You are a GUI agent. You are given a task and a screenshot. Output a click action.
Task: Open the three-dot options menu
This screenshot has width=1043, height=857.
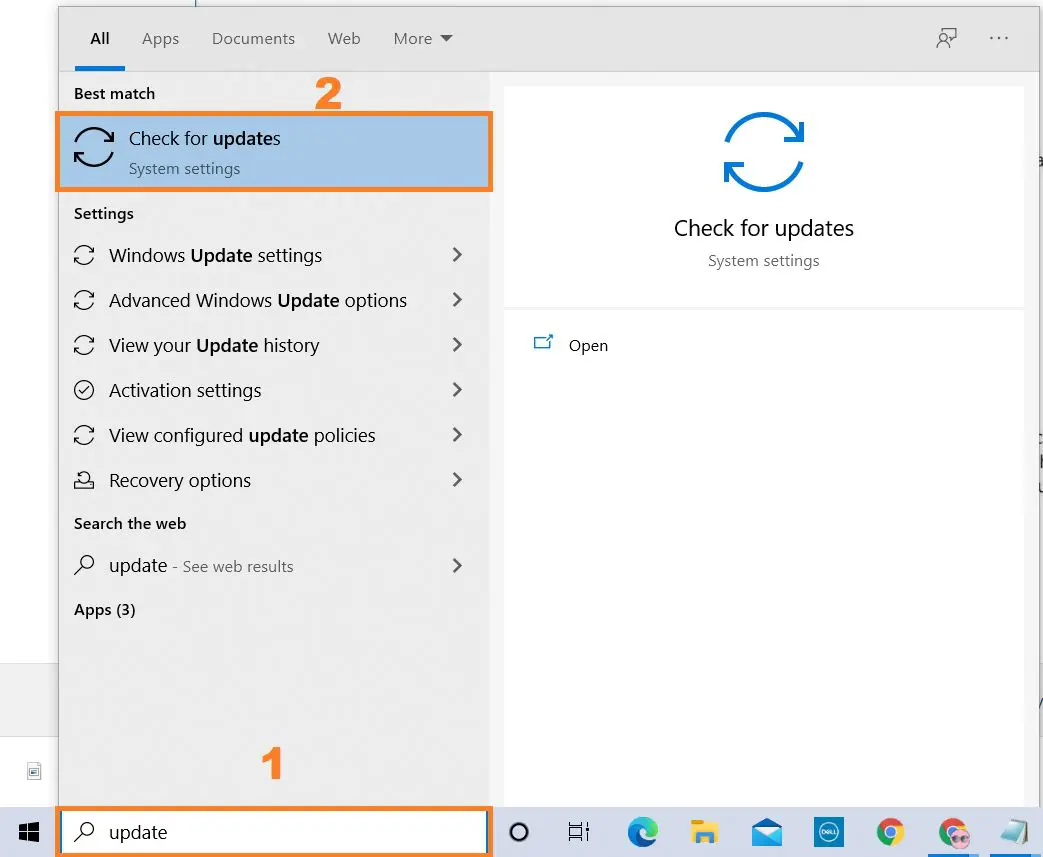998,39
